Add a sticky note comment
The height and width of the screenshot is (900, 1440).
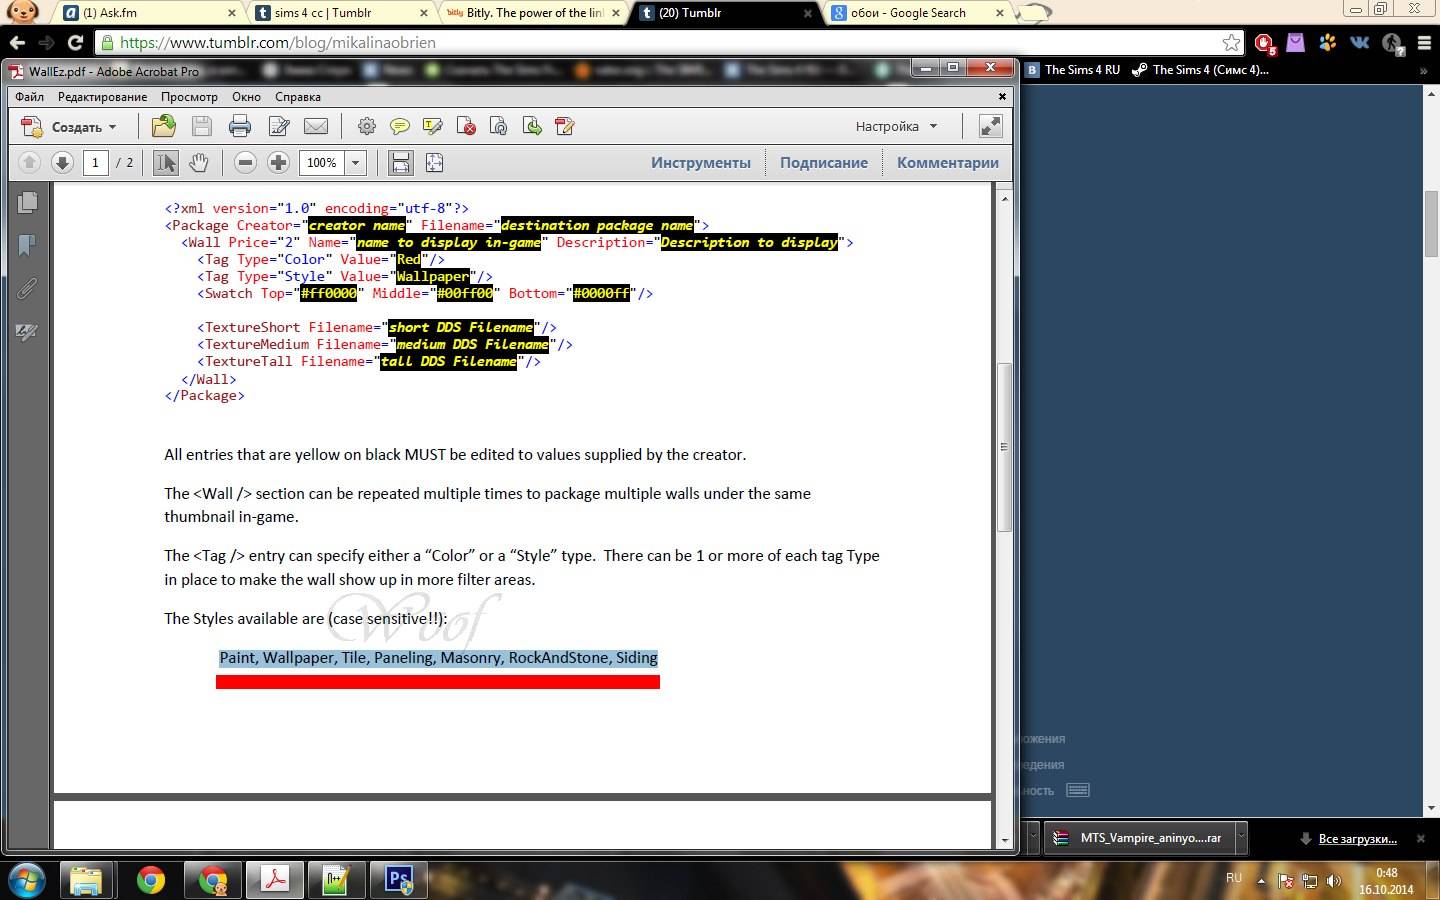click(x=399, y=126)
